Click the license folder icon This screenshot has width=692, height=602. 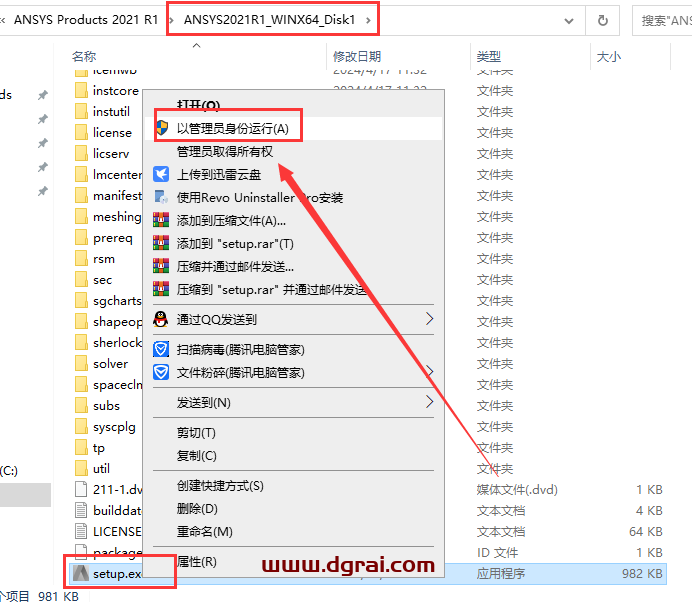pyautogui.click(x=81, y=132)
